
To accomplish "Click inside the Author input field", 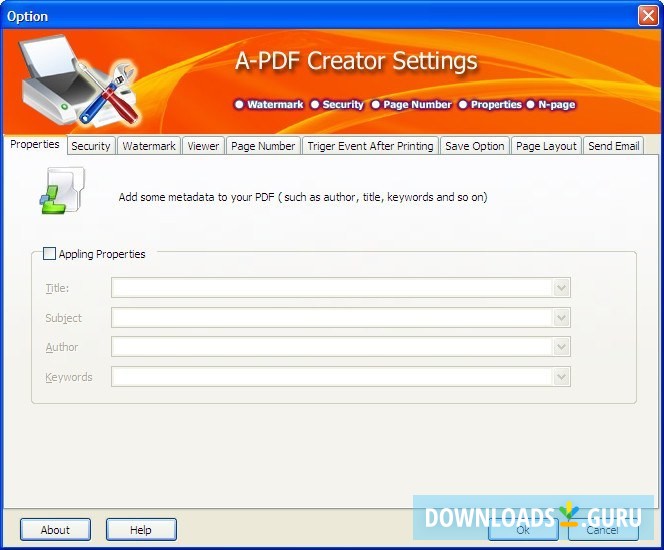I will click(x=332, y=347).
